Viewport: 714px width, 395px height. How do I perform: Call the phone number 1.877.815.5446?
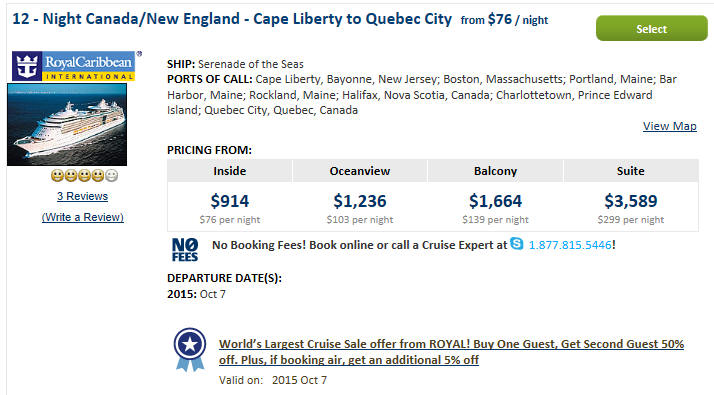[570, 245]
